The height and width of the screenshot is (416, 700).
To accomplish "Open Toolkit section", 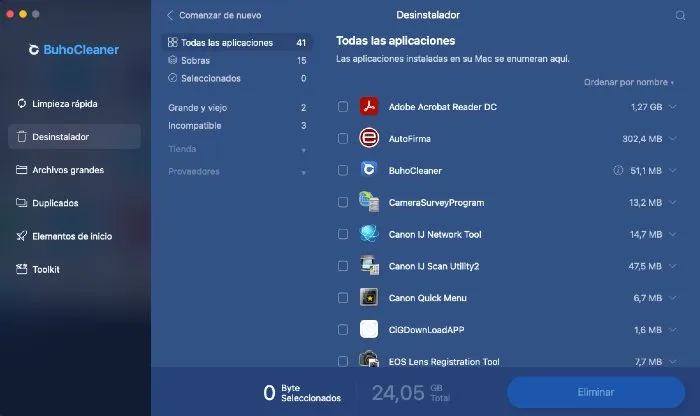I will click(74, 269).
